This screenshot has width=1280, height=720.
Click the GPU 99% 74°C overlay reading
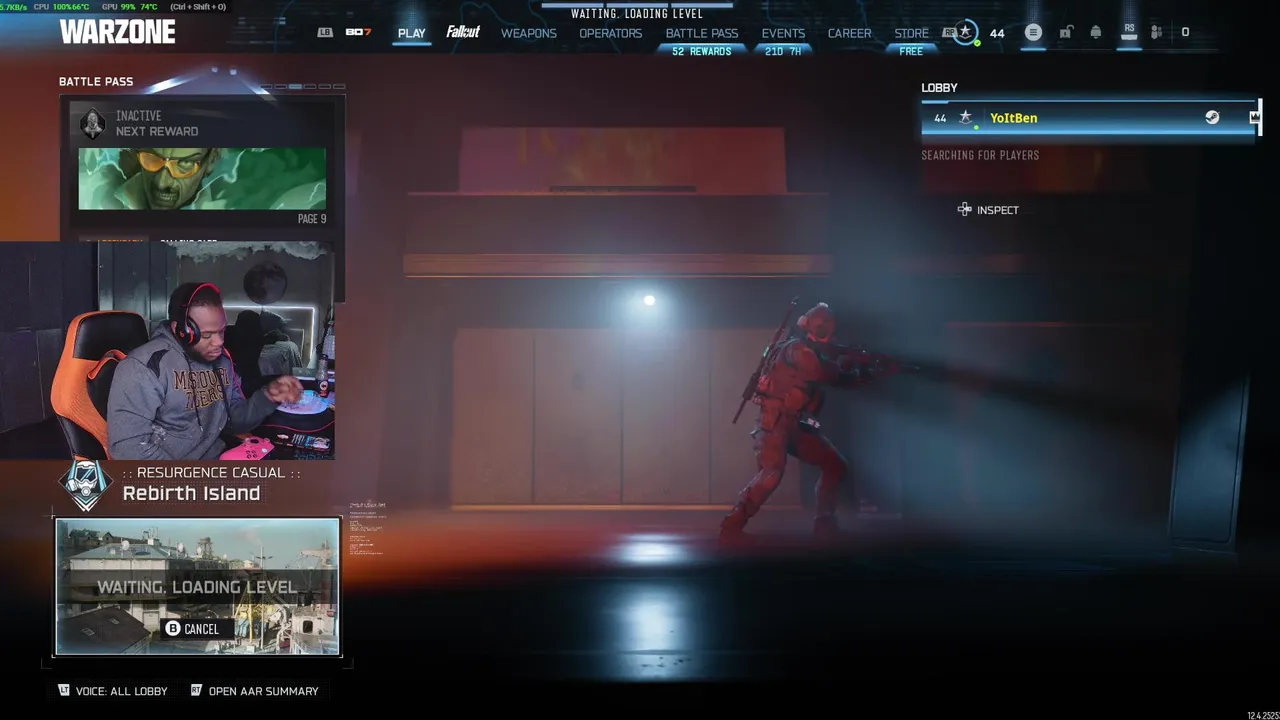coord(129,6)
